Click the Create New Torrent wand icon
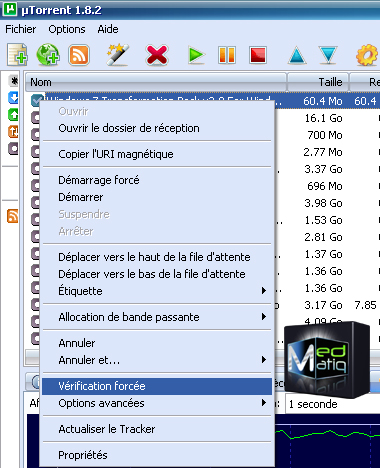The width and height of the screenshot is (380, 468). (117, 55)
